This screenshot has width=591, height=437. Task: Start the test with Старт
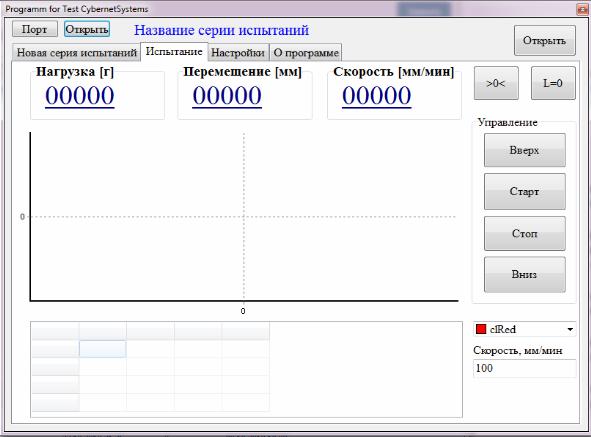525,192
